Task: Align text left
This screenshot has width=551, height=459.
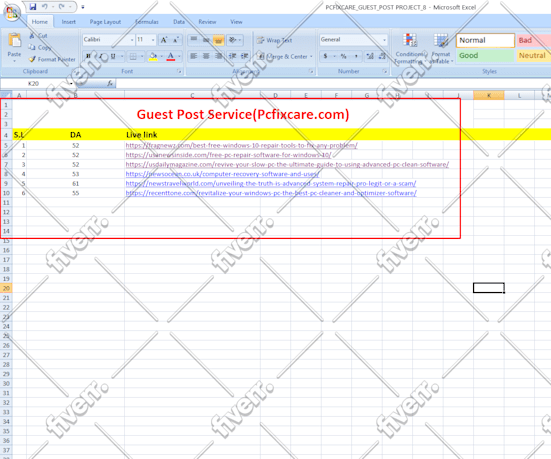Action: click(194, 56)
